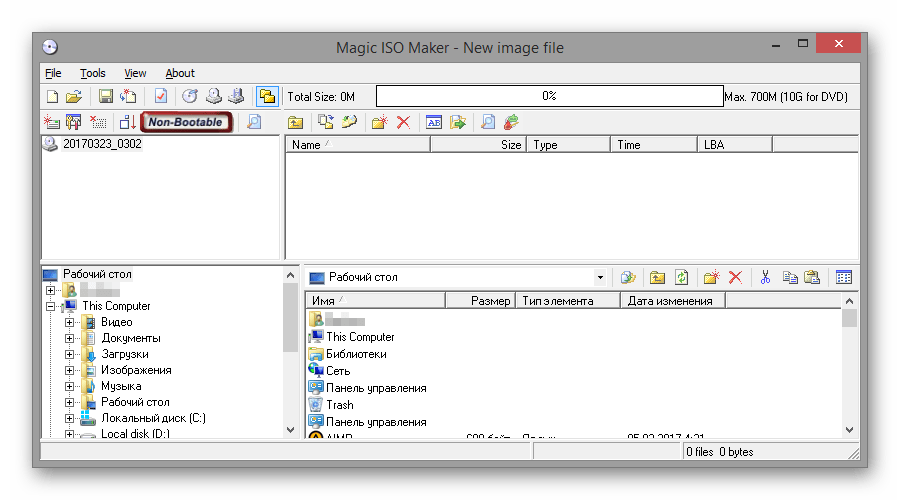
Task: Click the up-one-level folder icon above Name column
Action: pos(295,122)
